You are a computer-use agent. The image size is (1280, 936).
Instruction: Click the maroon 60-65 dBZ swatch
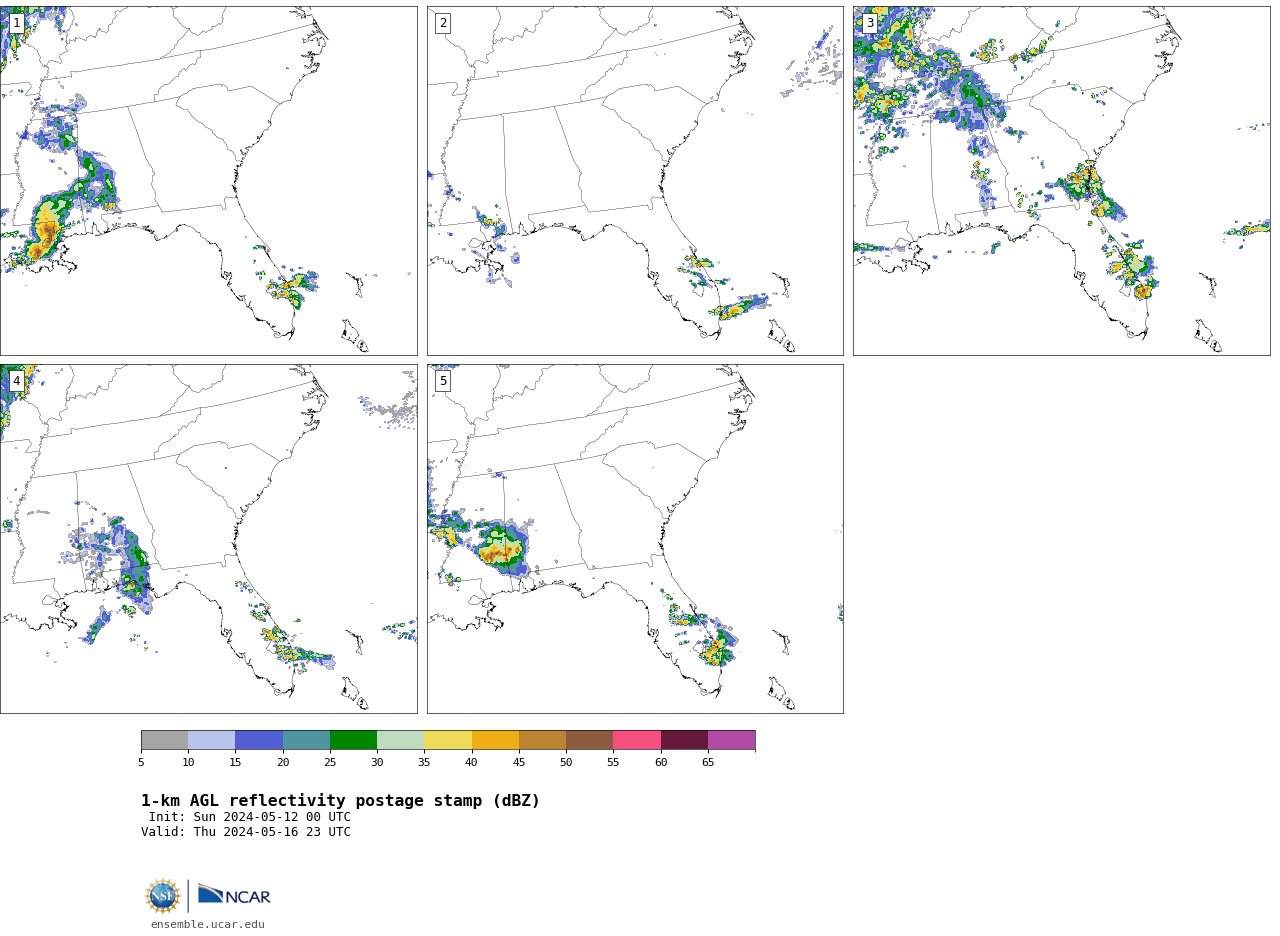(x=684, y=740)
